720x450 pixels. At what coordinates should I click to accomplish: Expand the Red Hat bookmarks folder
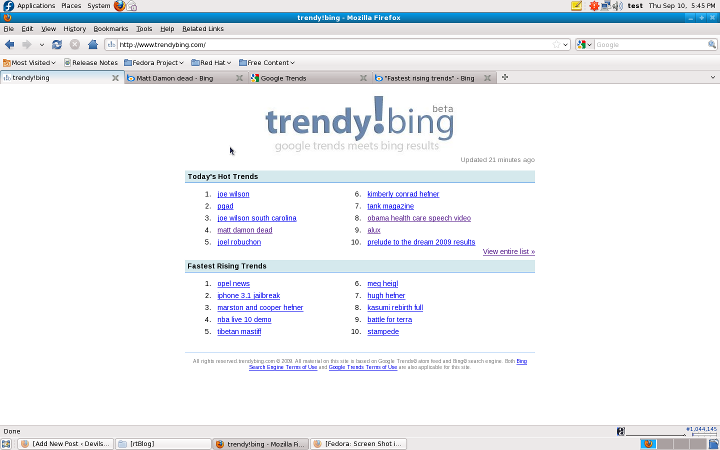click(x=211, y=62)
